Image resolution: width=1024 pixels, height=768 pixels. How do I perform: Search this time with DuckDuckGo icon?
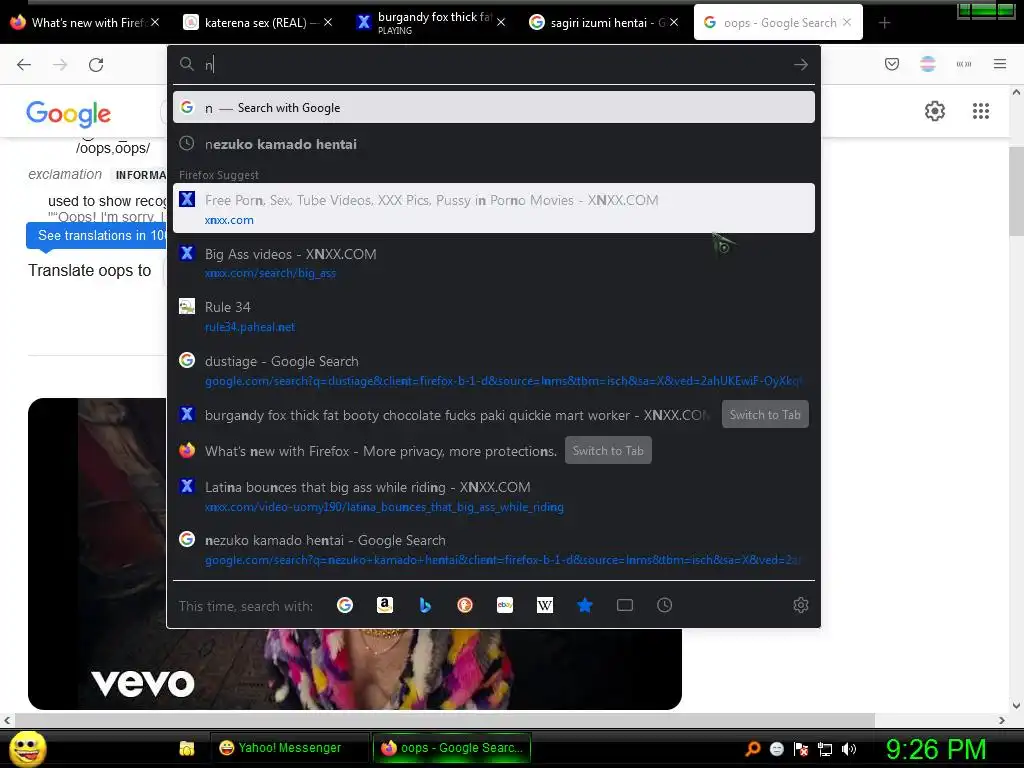pyautogui.click(x=465, y=605)
